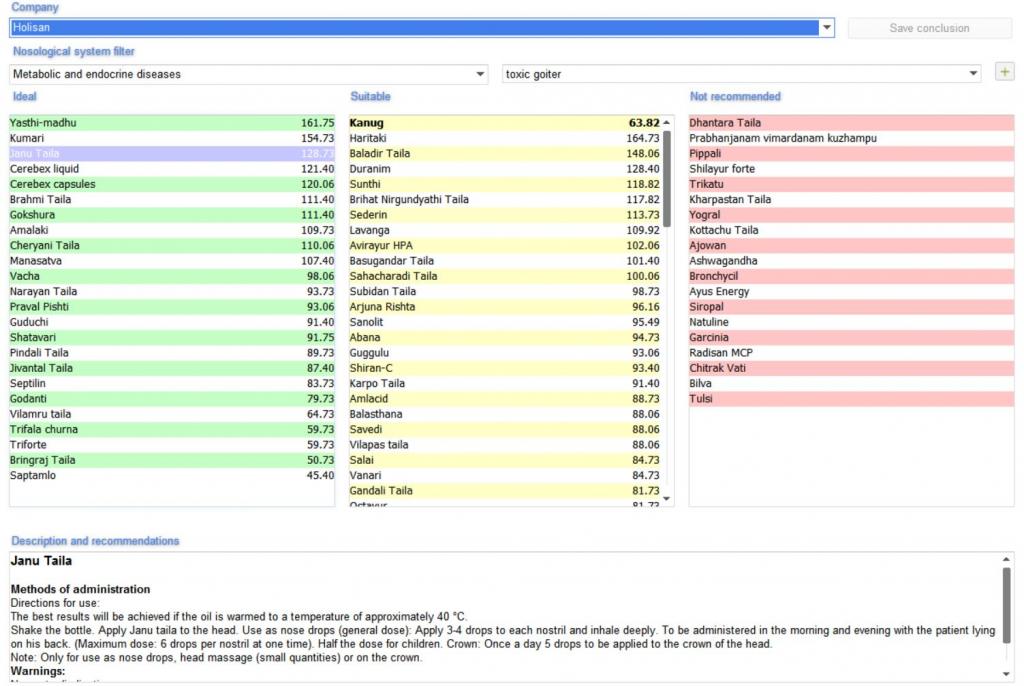Choose Shilayur forte
The height and width of the screenshot is (686, 1024).
[852, 169]
